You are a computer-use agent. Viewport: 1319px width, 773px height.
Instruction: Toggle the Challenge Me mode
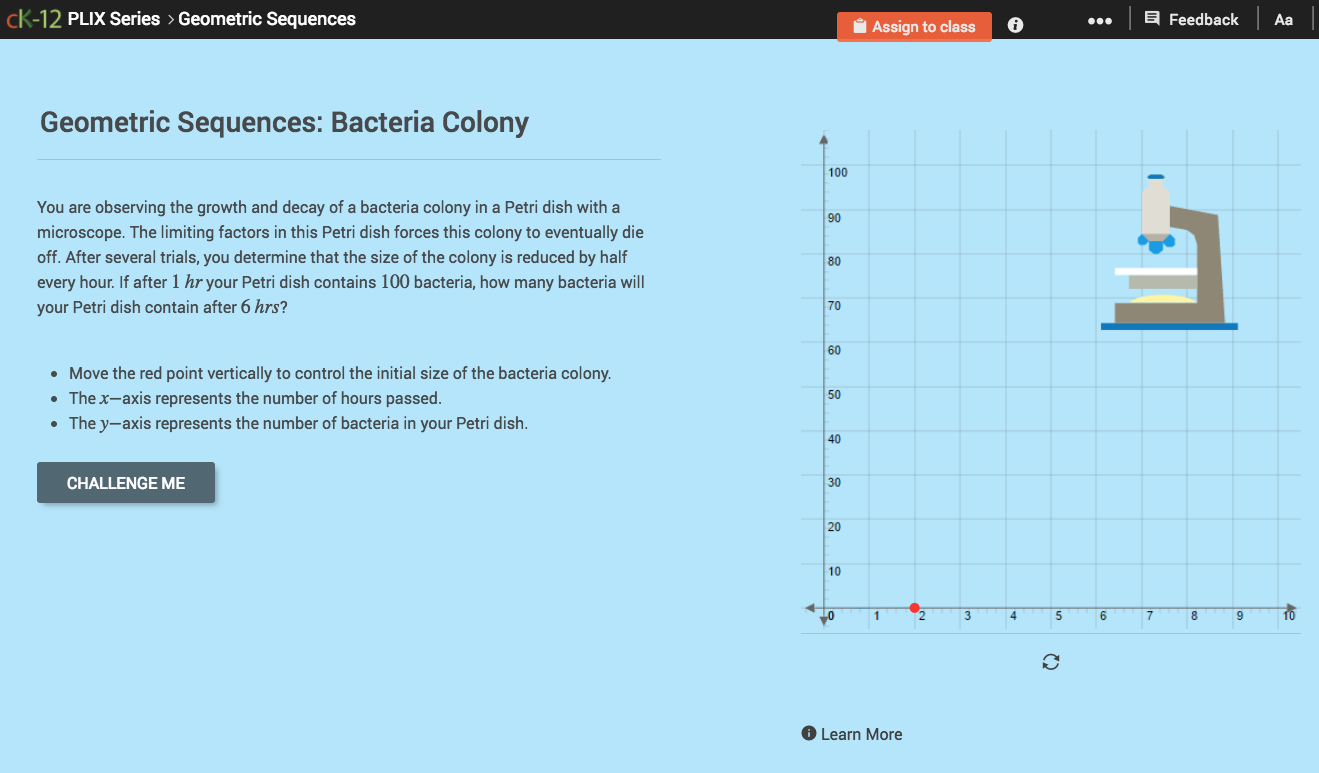coord(125,483)
